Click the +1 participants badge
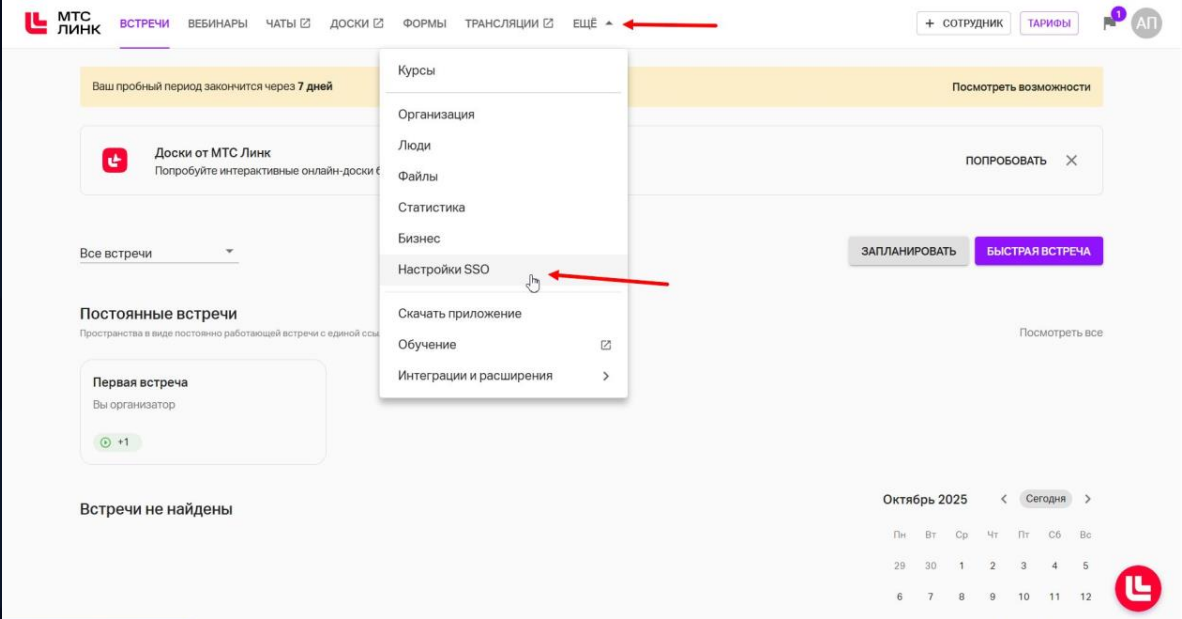Image resolution: width=1182 pixels, height=619 pixels. click(117, 442)
